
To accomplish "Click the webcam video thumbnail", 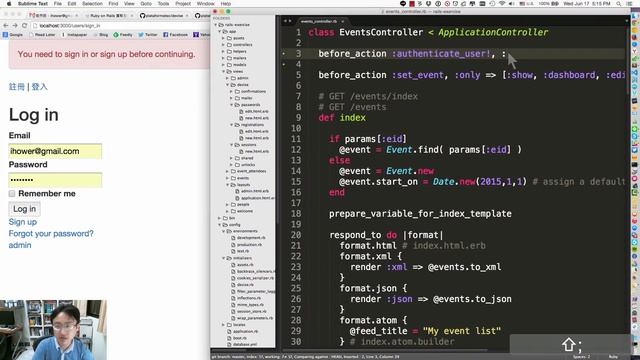I will [53, 330].
